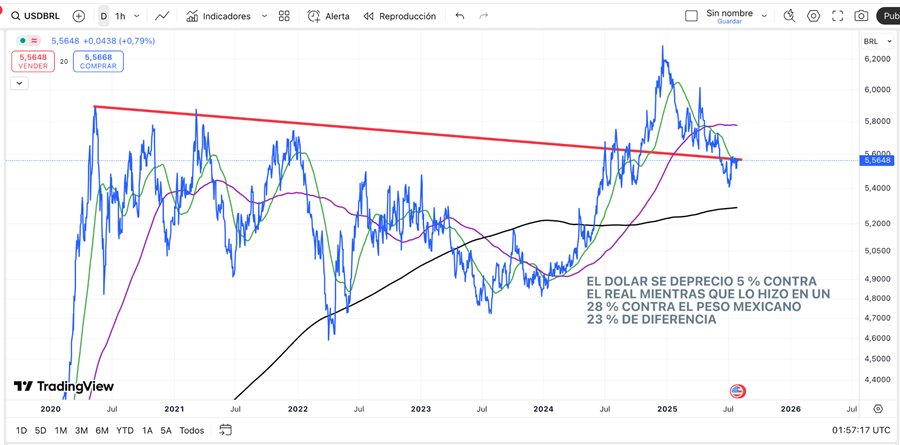
Task: Click the blue COMPRAR button
Action: pyautogui.click(x=98, y=61)
